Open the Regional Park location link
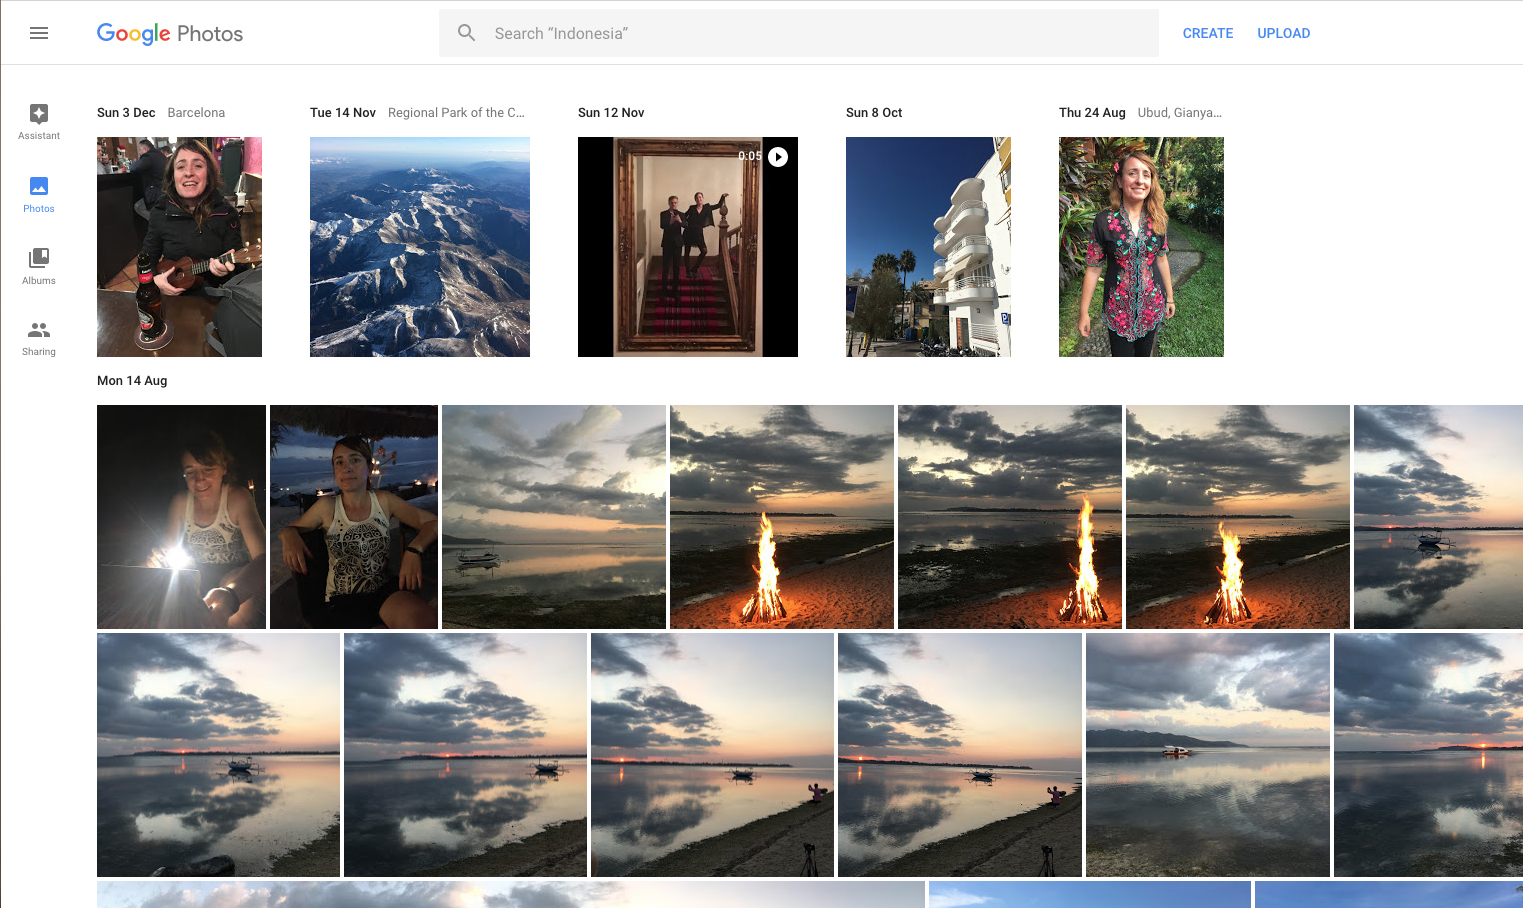1523x908 pixels. [456, 112]
